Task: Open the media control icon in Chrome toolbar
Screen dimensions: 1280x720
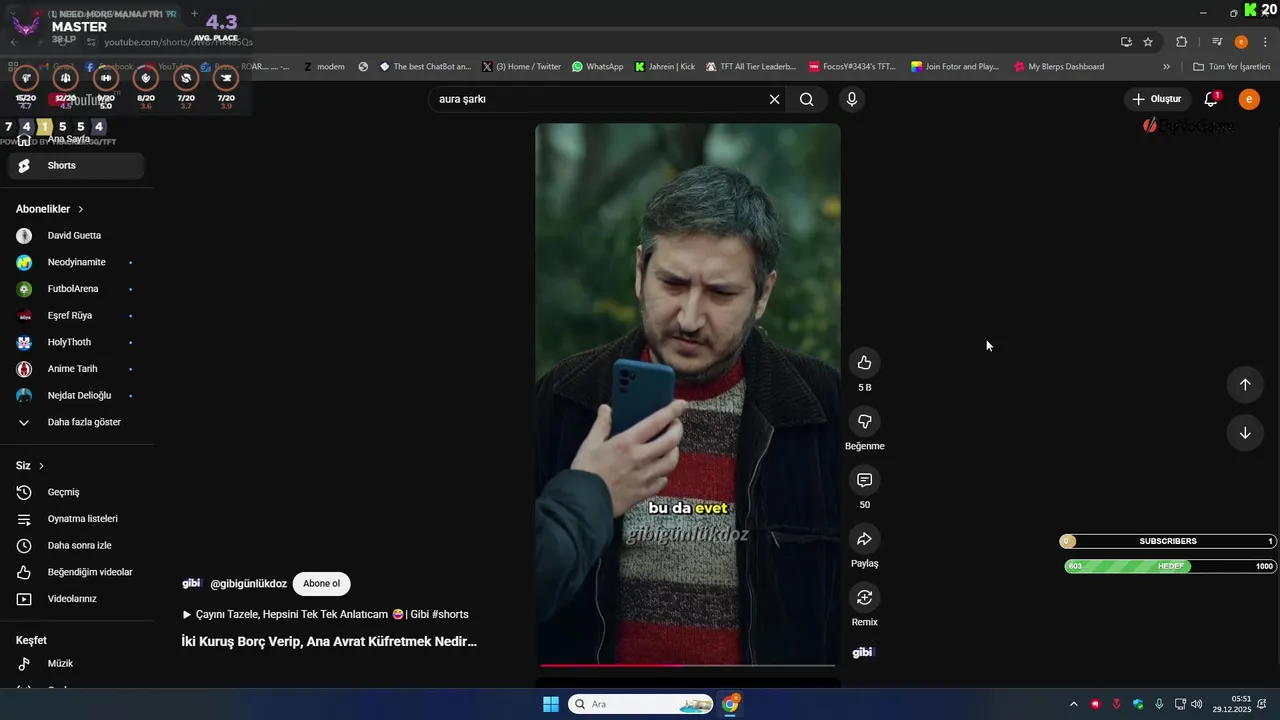Action: (1217, 42)
